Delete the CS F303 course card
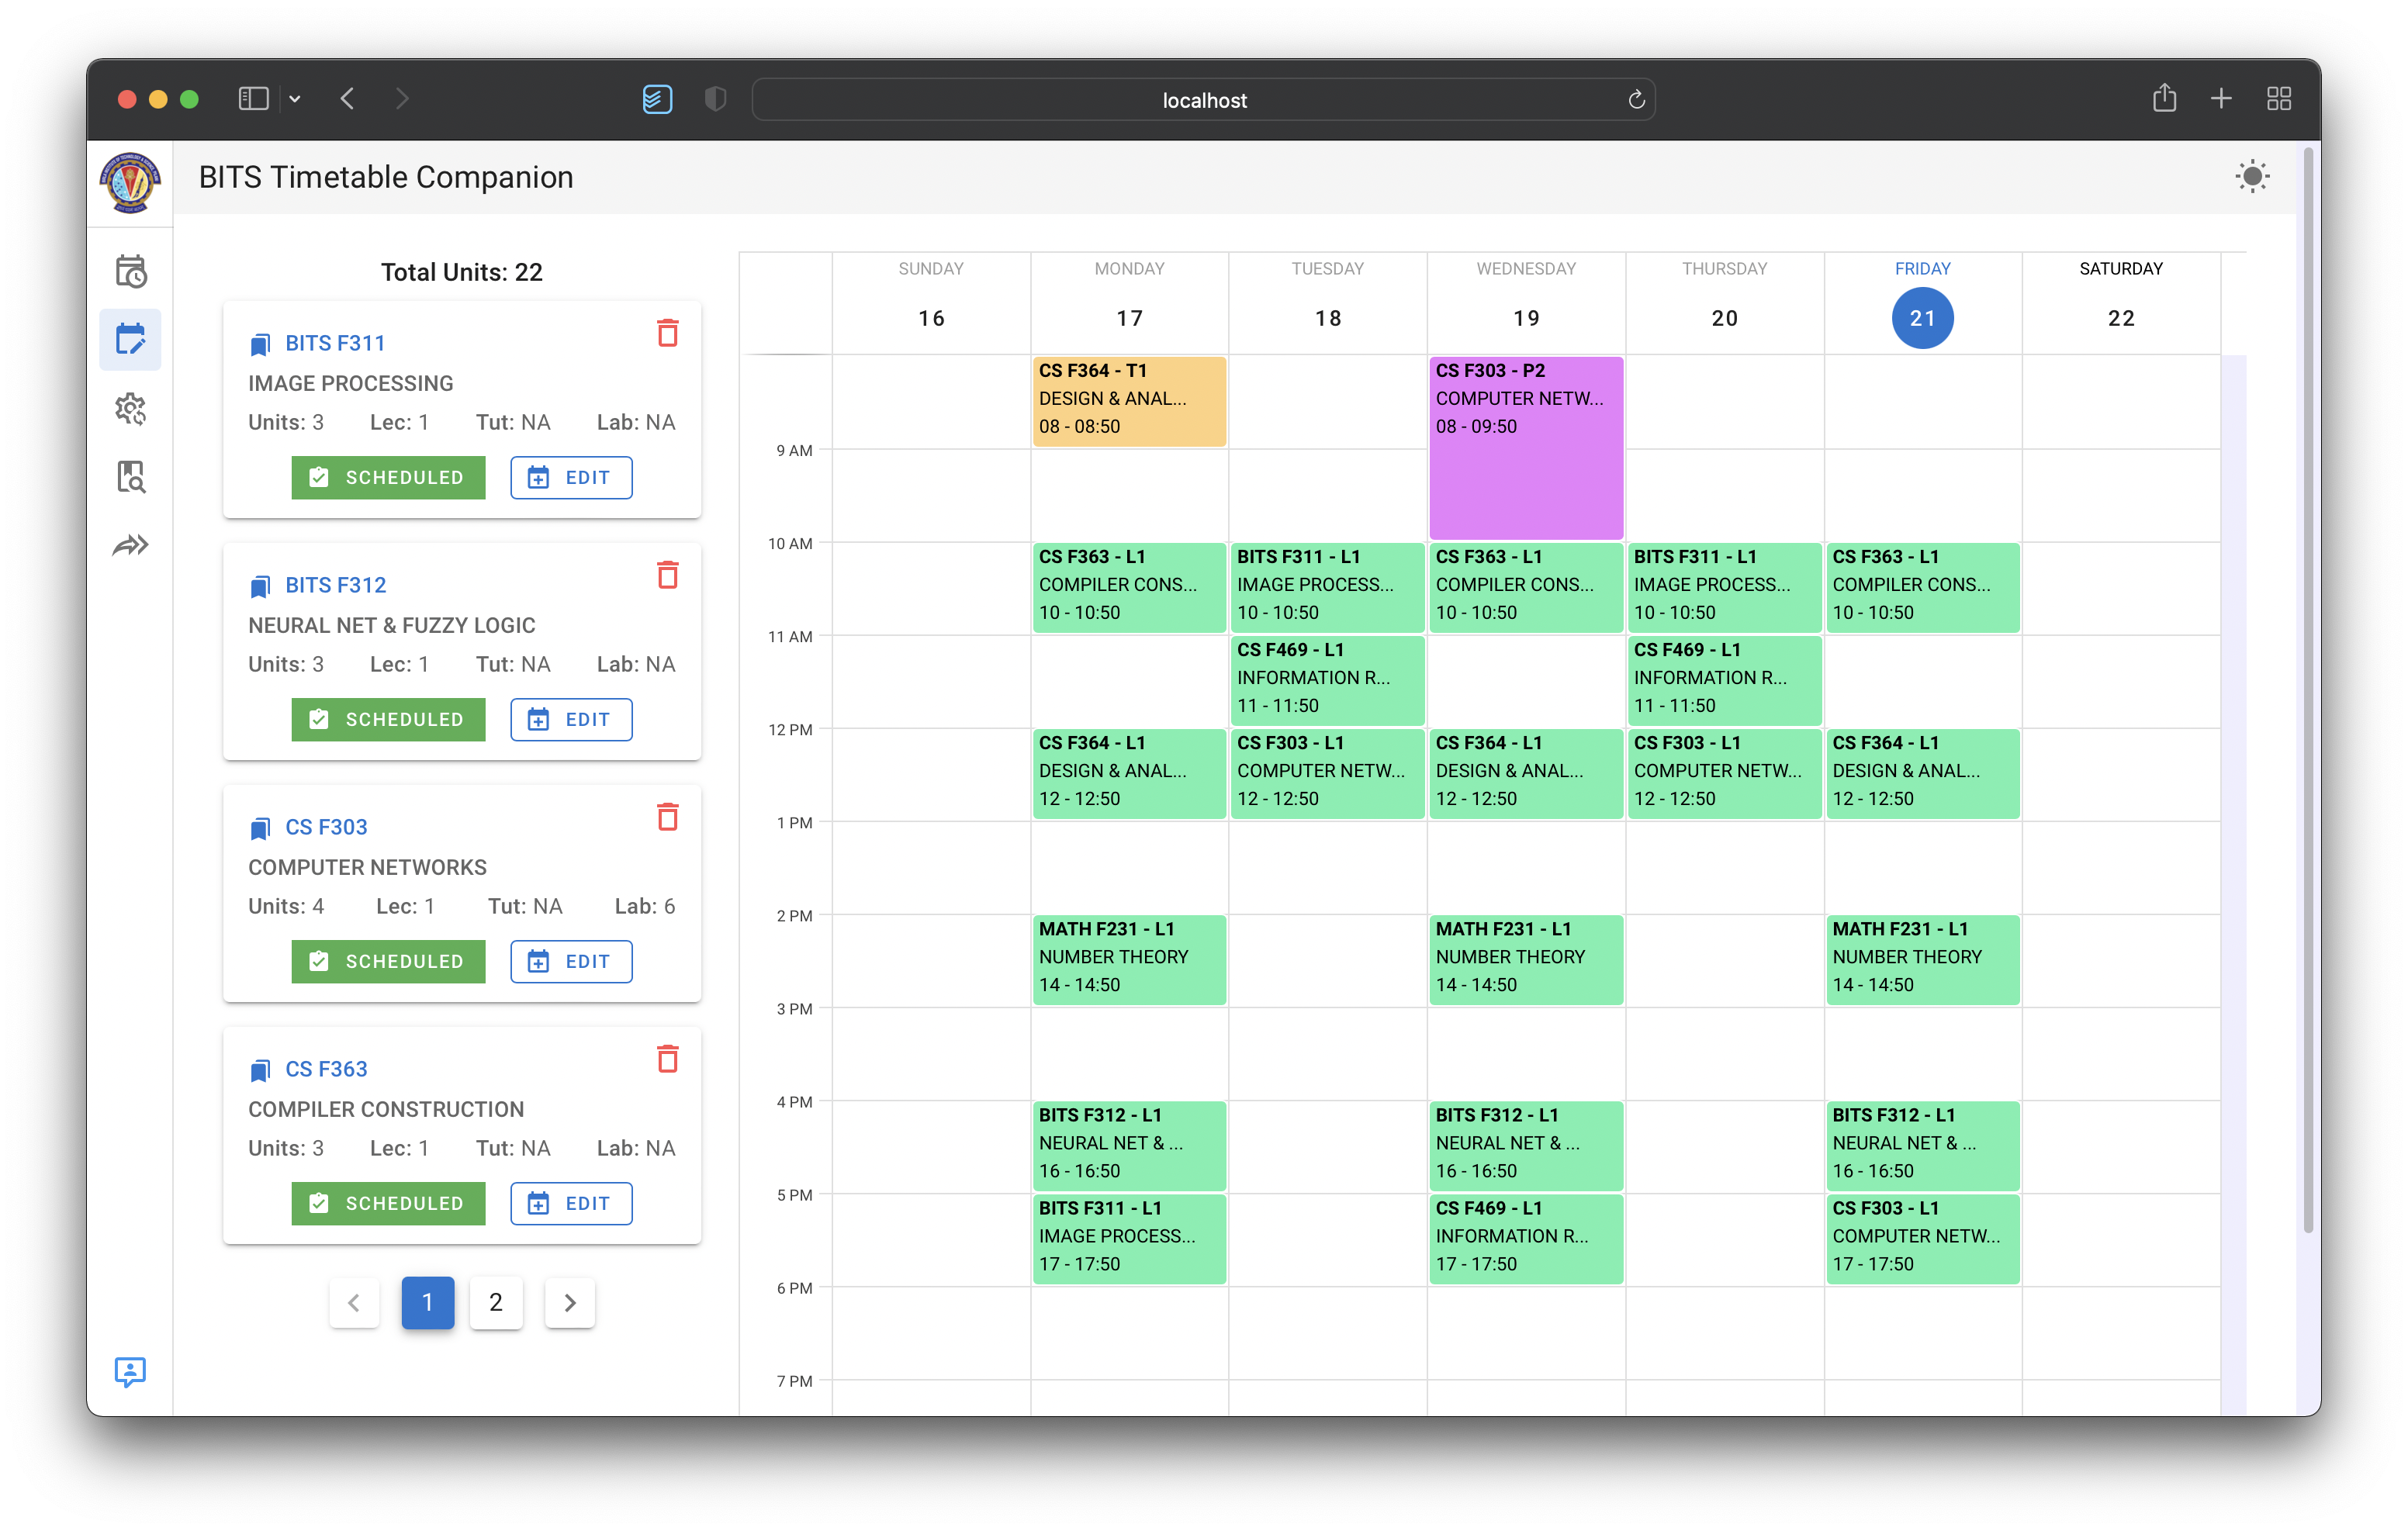 (x=667, y=817)
